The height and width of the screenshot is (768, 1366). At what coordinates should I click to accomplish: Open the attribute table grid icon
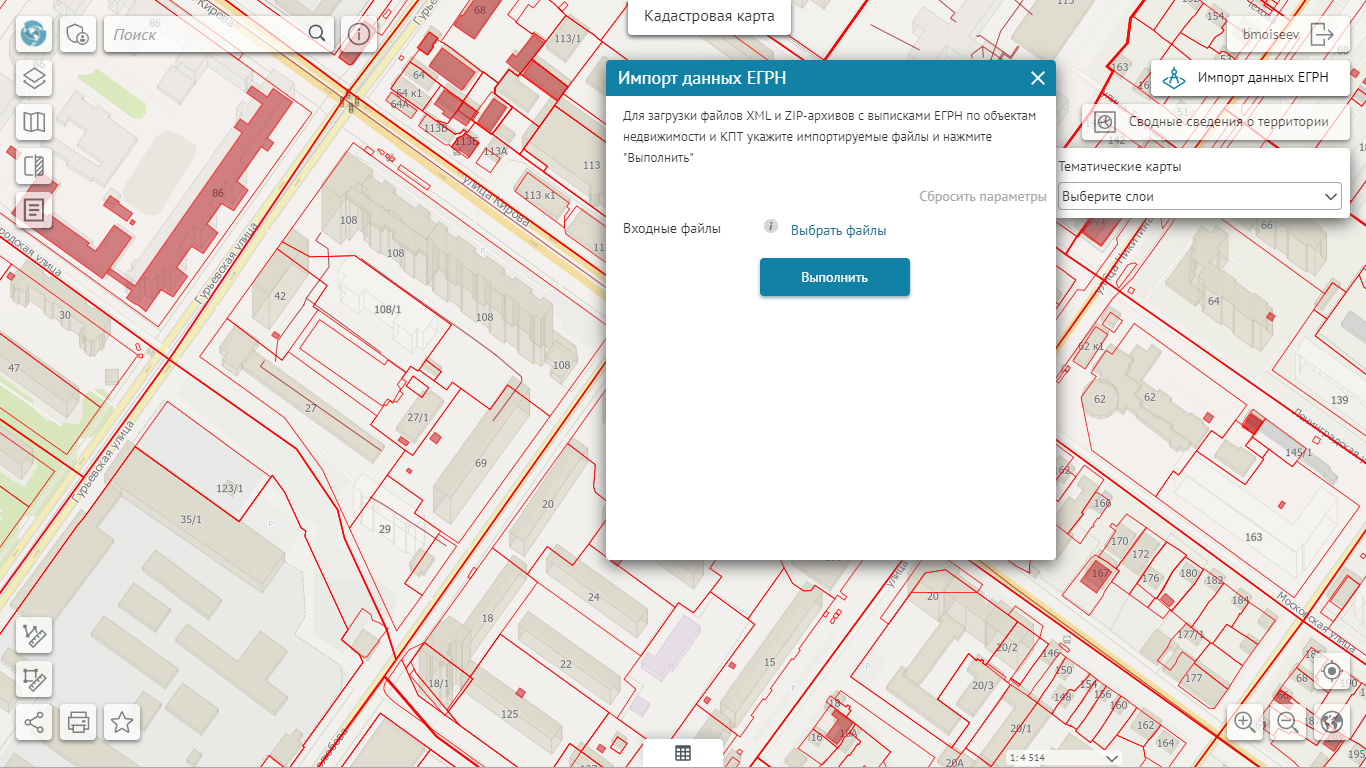(683, 754)
